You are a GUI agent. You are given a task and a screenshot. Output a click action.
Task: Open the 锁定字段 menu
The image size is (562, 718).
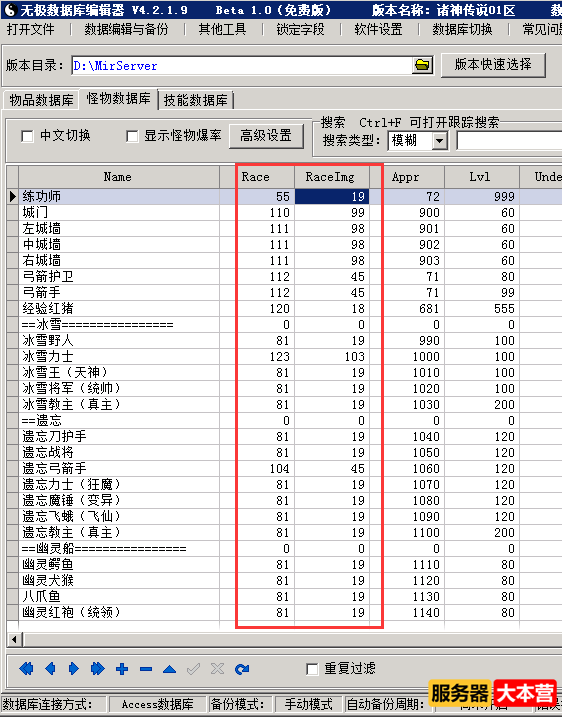tap(300, 29)
